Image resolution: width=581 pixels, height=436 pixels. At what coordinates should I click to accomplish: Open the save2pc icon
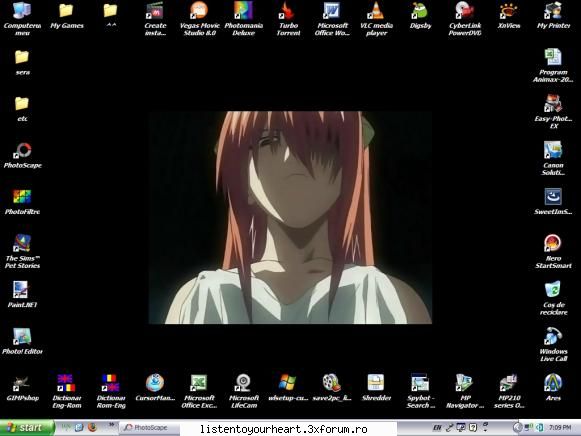click(x=332, y=388)
